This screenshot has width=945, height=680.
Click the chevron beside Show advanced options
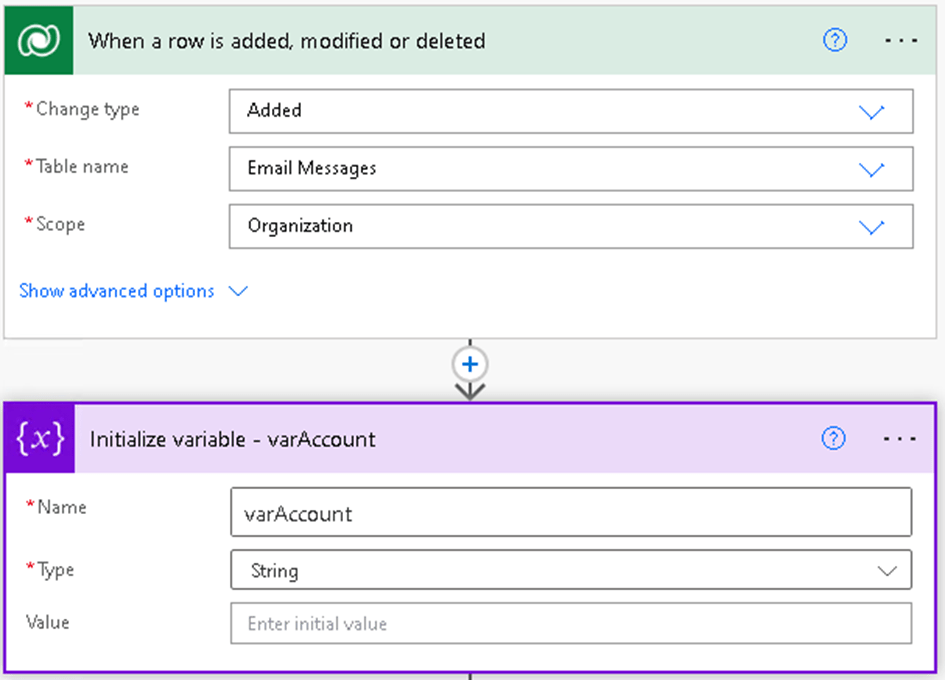(x=238, y=291)
